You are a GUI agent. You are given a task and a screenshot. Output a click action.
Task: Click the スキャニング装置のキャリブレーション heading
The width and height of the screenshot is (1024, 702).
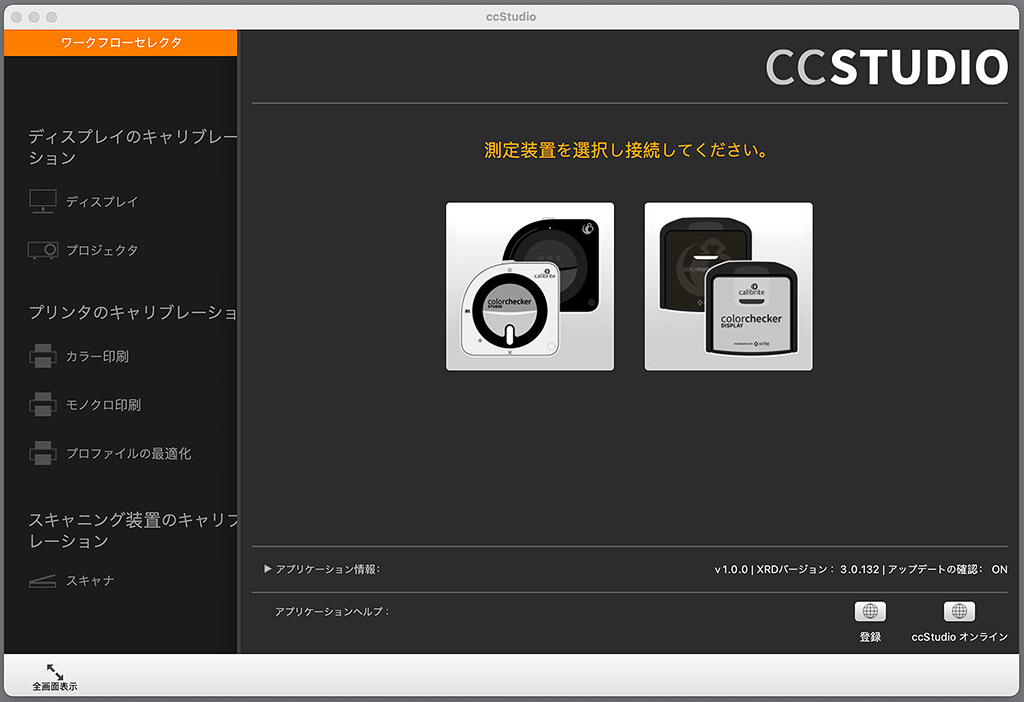tap(133, 530)
